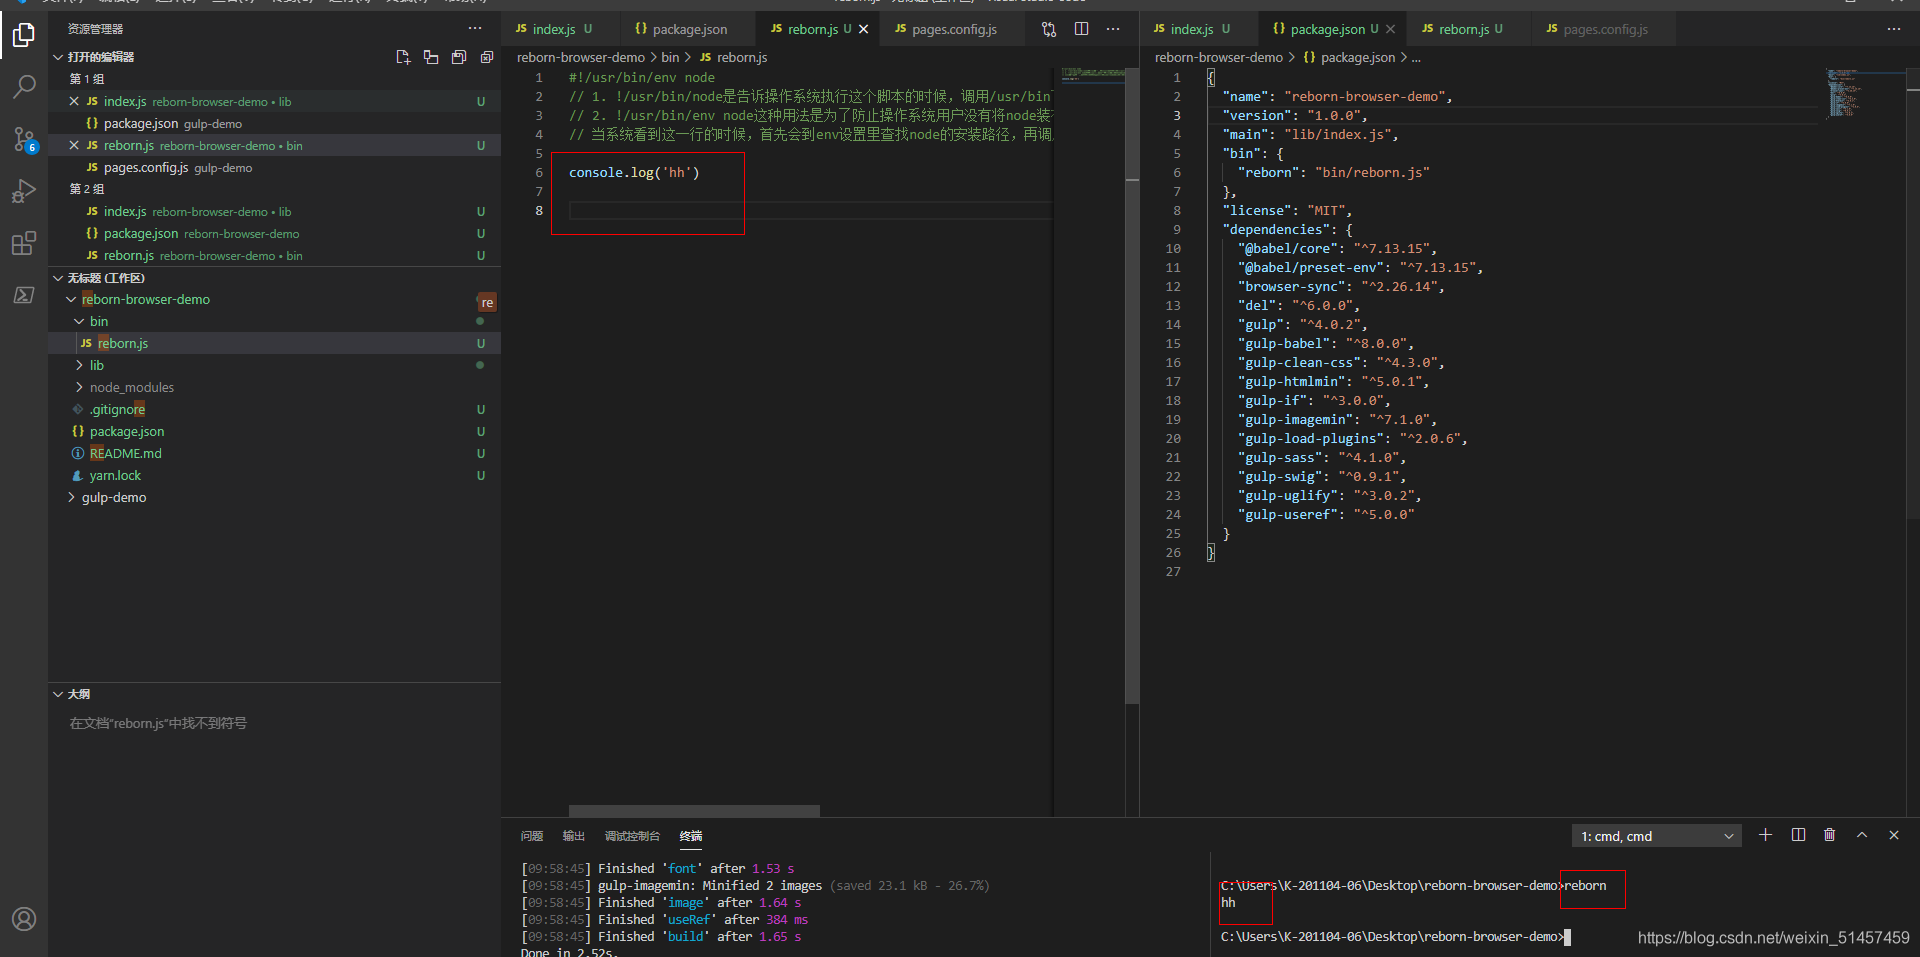Switch to pages.config.js tab in left editor
This screenshot has width=1920, height=957.
[x=953, y=29]
